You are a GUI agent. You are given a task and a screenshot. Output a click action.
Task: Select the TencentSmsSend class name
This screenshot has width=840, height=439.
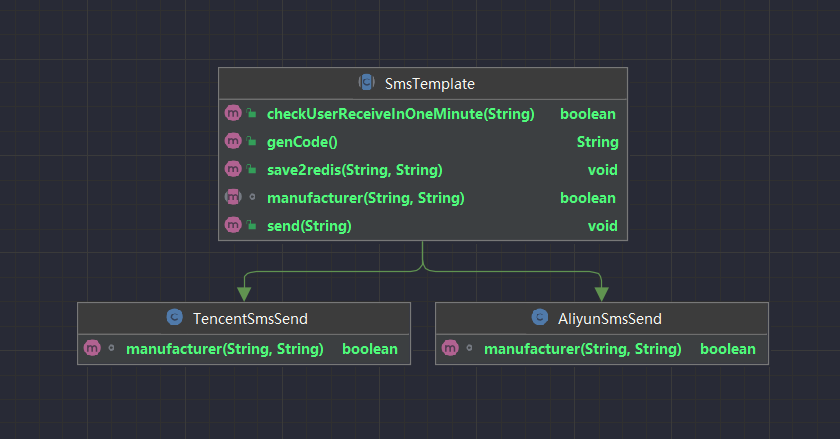[x=250, y=319]
